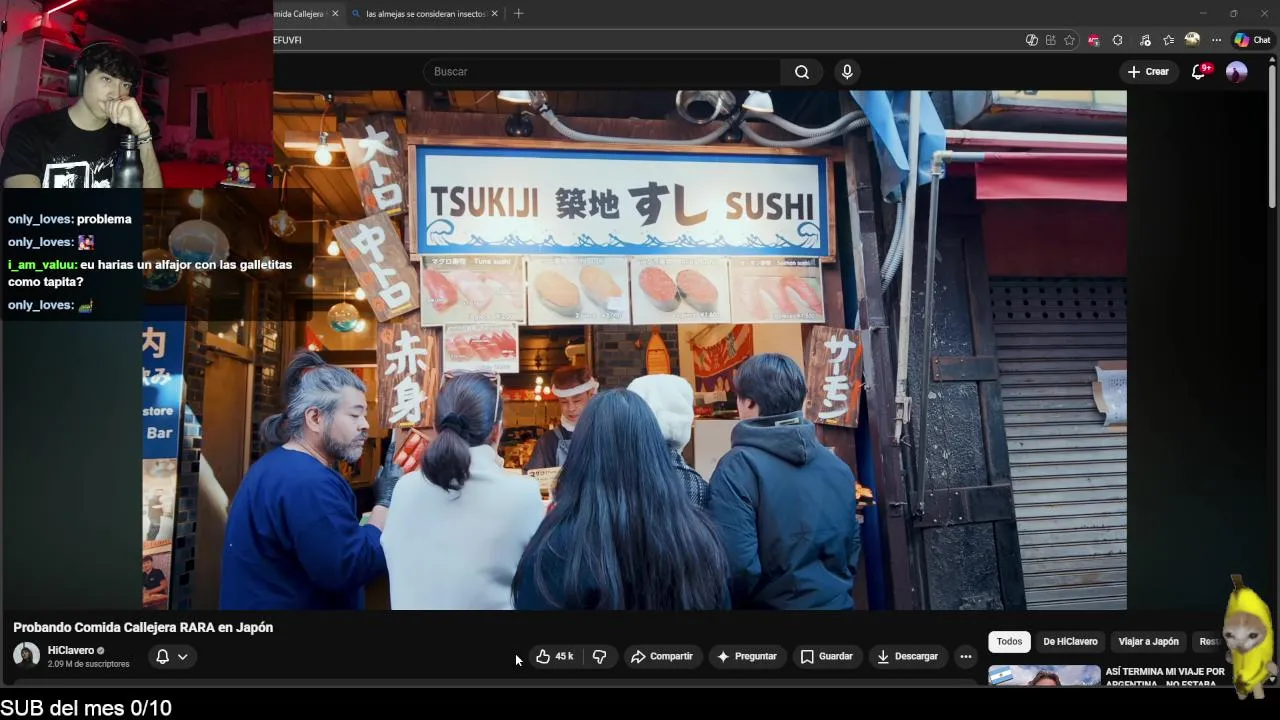Open the Preguntar AI button

click(x=747, y=657)
